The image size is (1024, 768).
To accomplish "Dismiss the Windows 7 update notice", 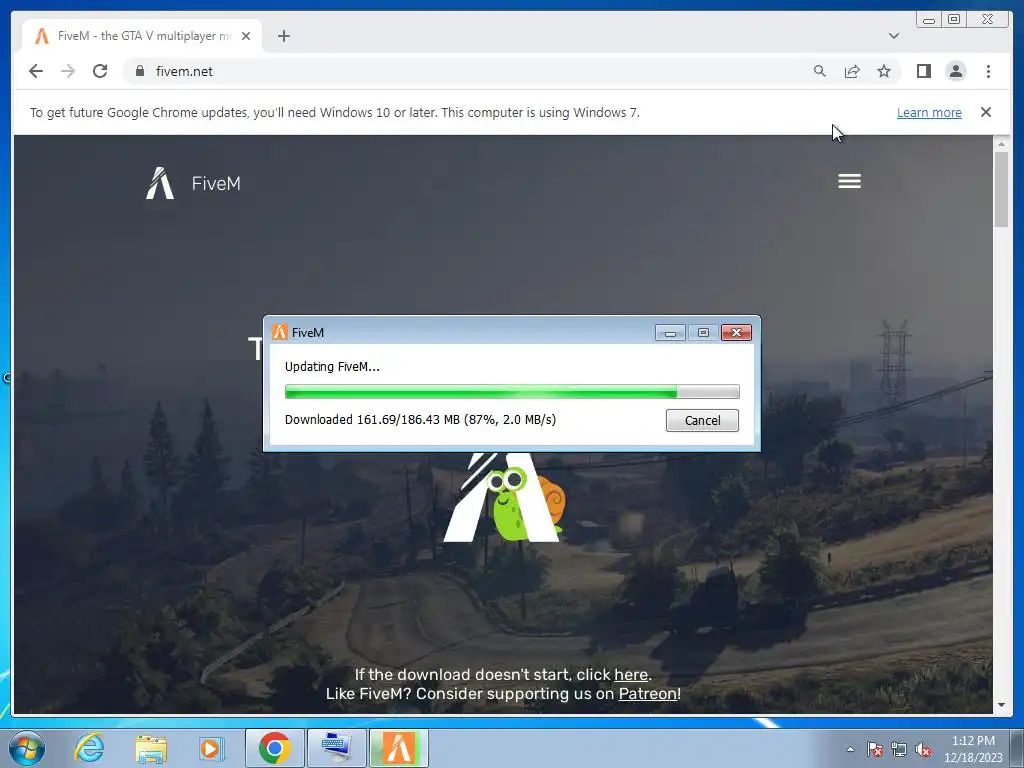I will pyautogui.click(x=985, y=112).
